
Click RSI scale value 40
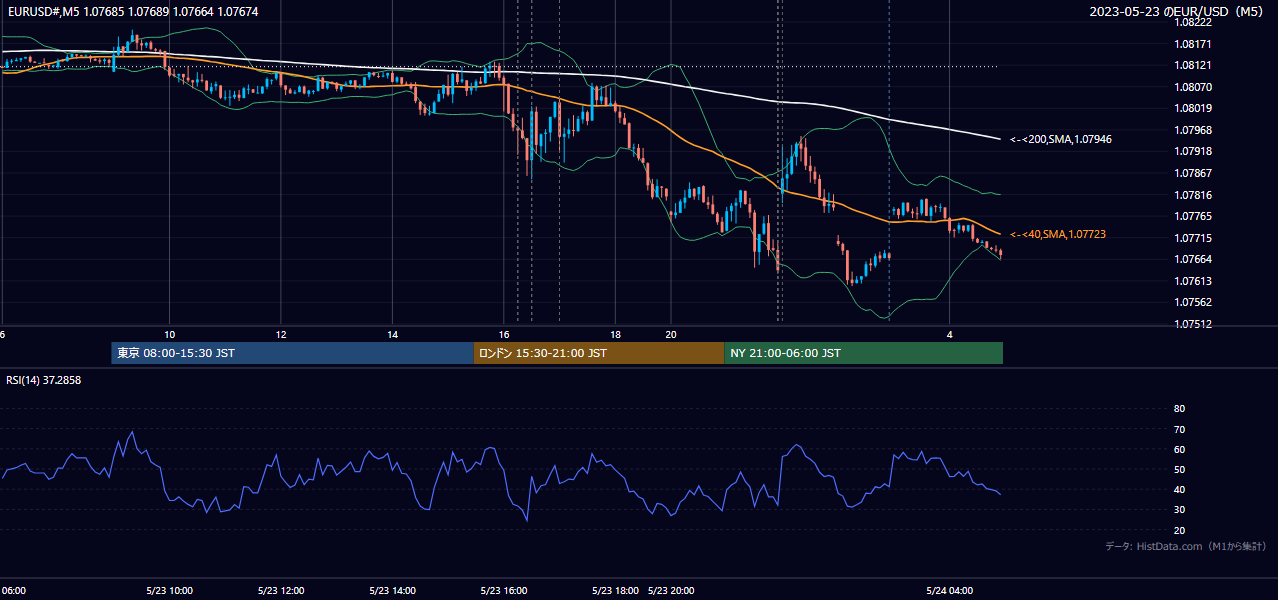1179,490
